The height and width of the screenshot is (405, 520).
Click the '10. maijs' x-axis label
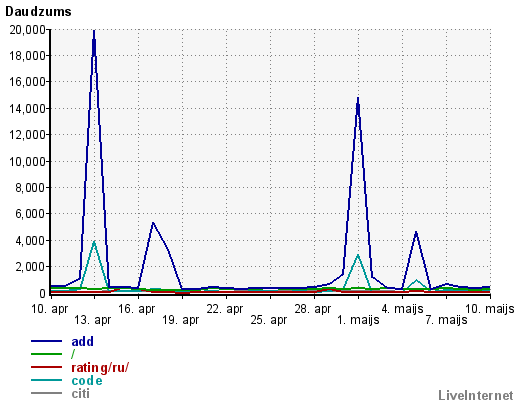[489, 309]
